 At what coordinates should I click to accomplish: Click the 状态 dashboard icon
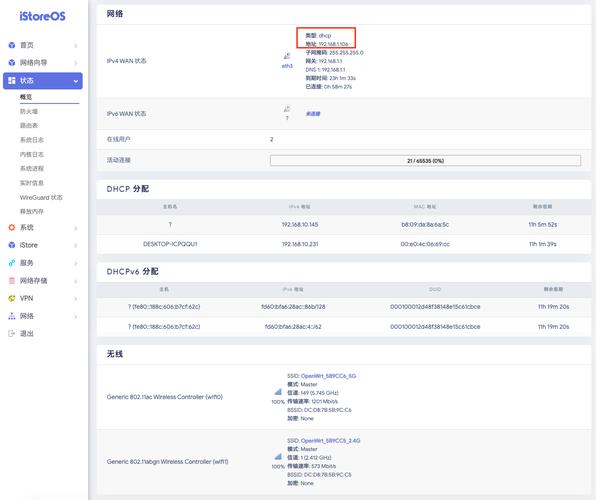[12, 81]
